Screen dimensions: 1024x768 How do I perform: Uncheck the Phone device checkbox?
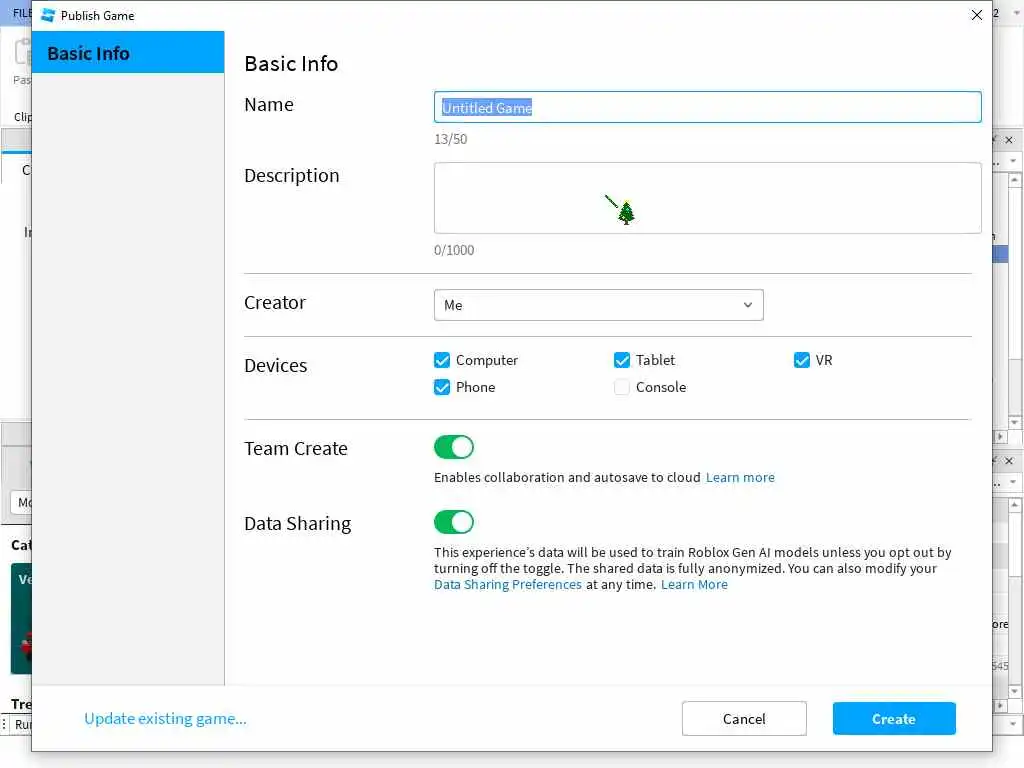pyautogui.click(x=442, y=387)
